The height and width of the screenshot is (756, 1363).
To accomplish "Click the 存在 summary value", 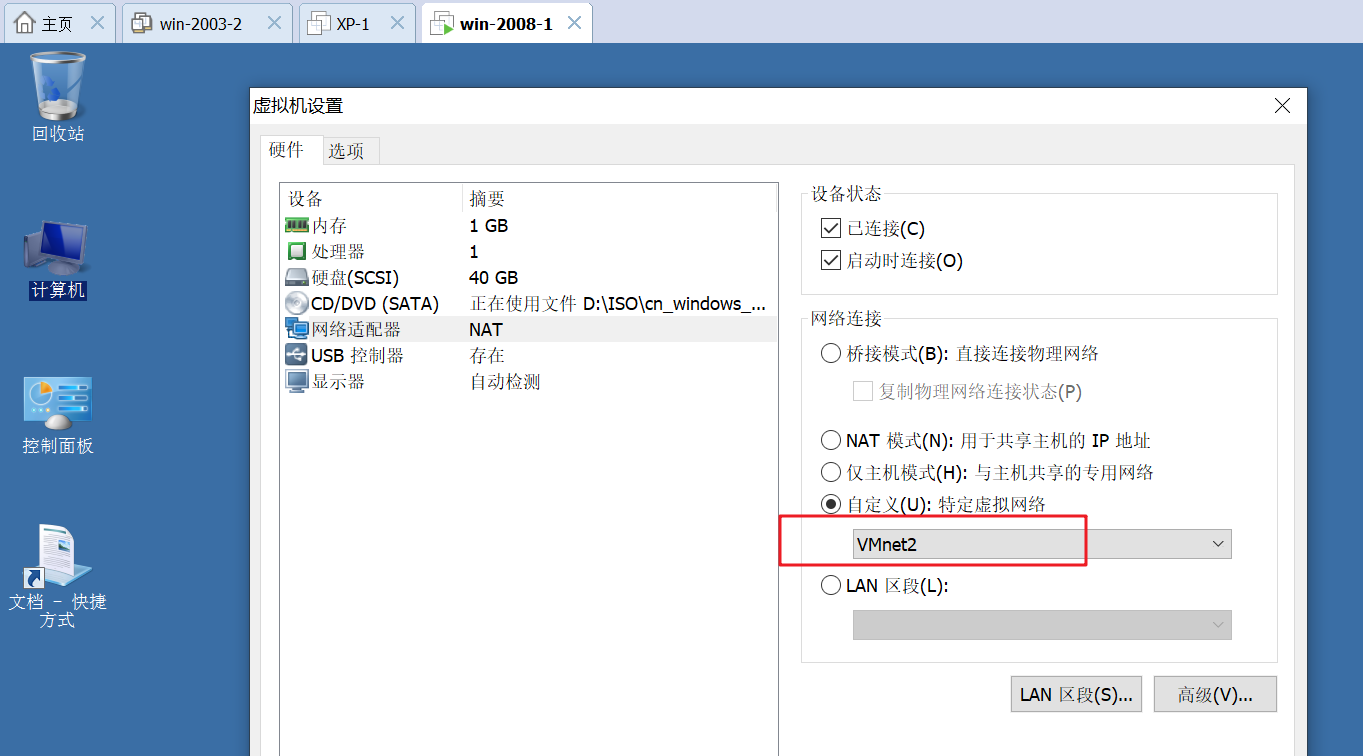I will (487, 355).
